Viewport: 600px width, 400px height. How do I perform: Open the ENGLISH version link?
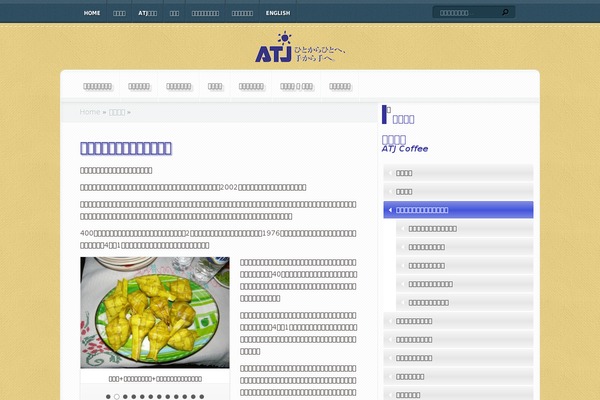(278, 13)
